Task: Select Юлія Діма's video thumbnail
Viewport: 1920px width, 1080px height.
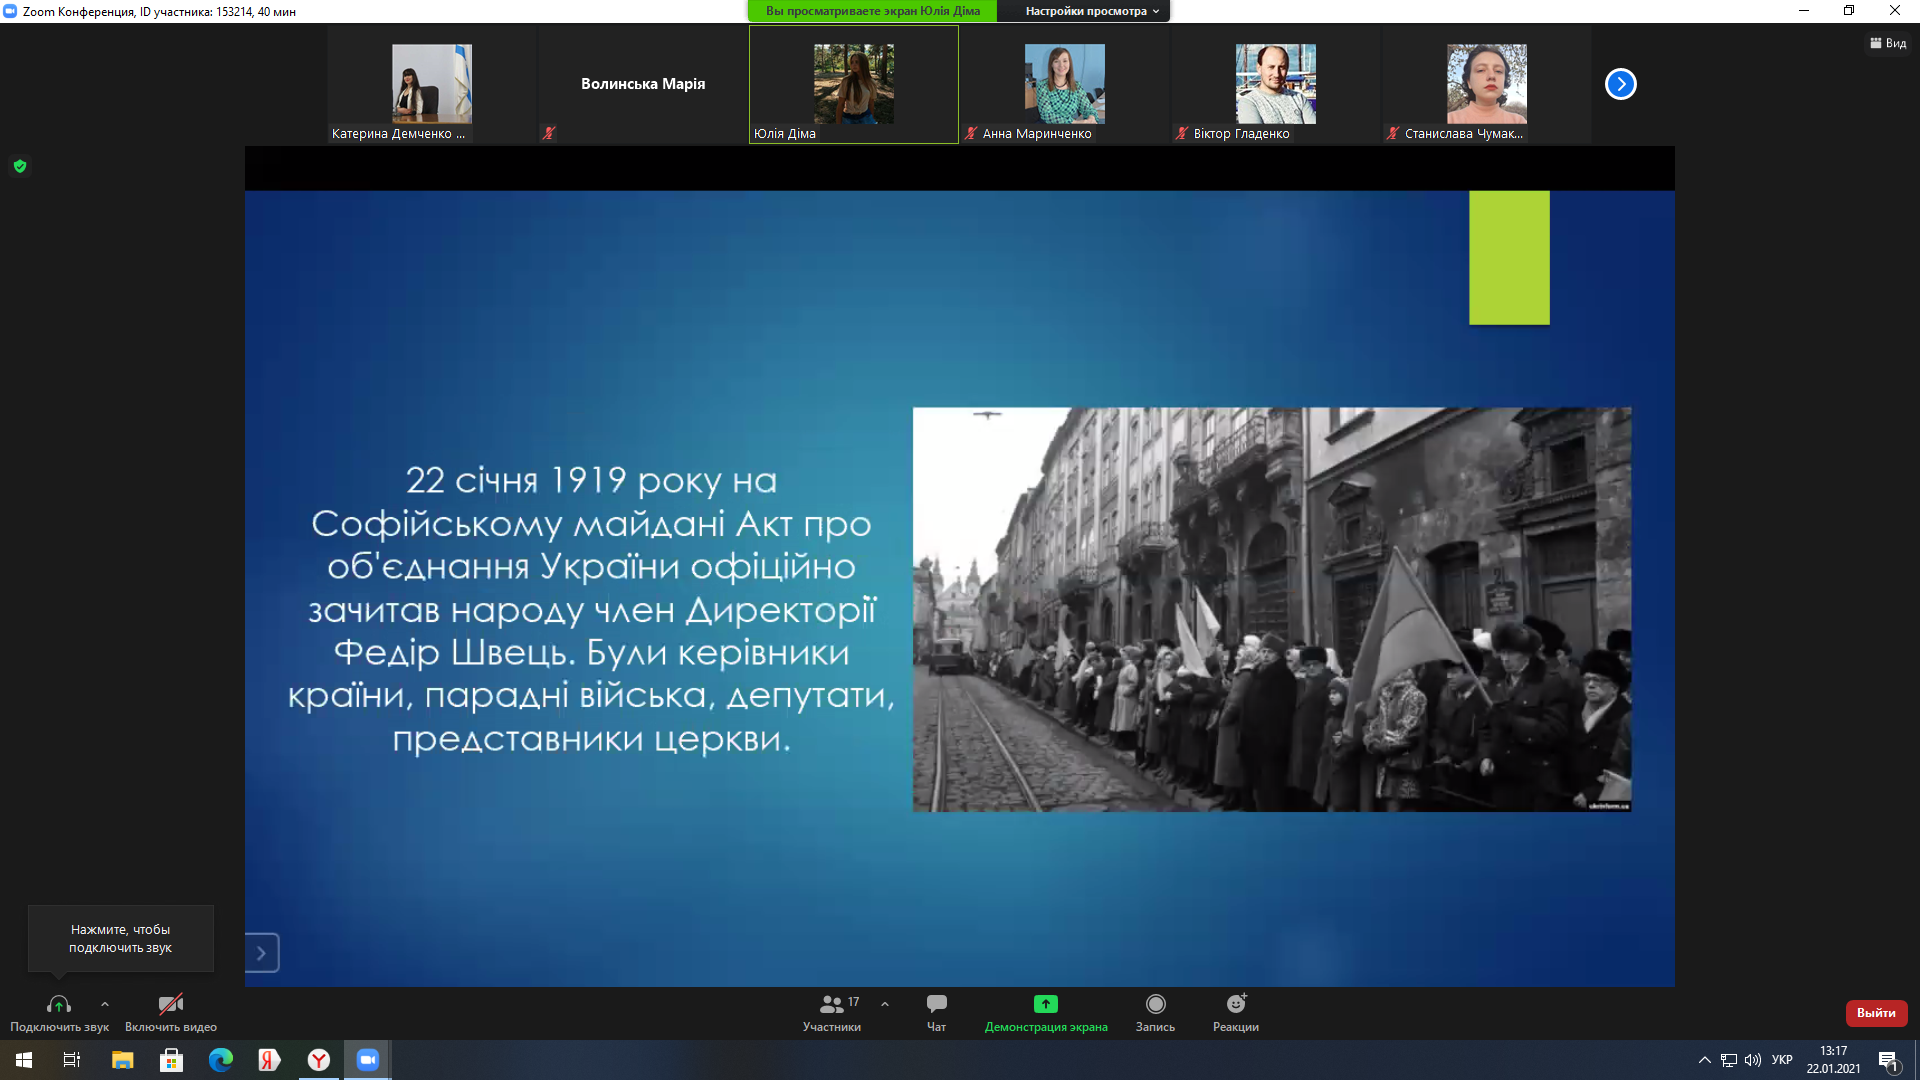Action: tap(853, 84)
